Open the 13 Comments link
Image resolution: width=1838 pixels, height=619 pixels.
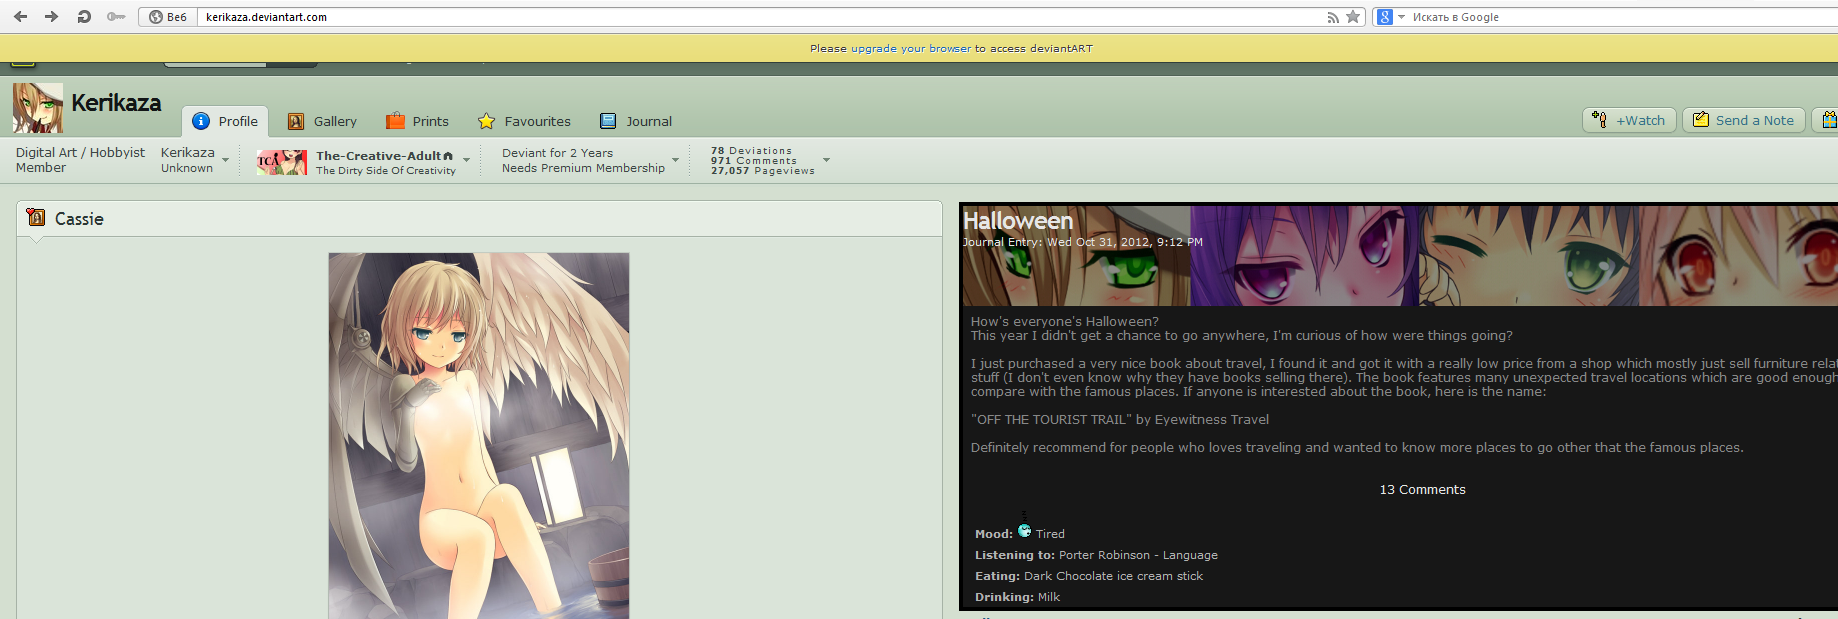click(1422, 489)
